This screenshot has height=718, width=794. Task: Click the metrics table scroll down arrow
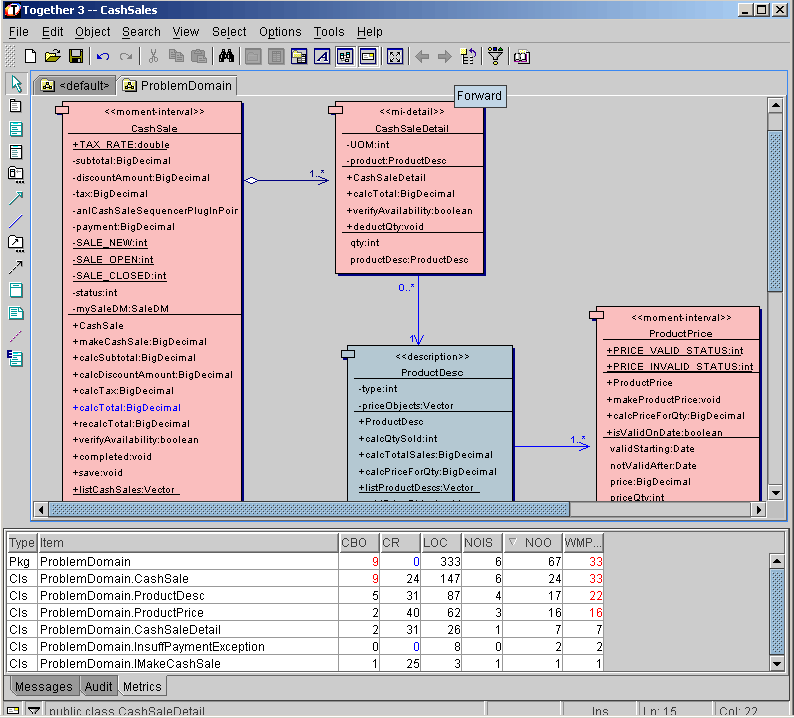point(777,662)
